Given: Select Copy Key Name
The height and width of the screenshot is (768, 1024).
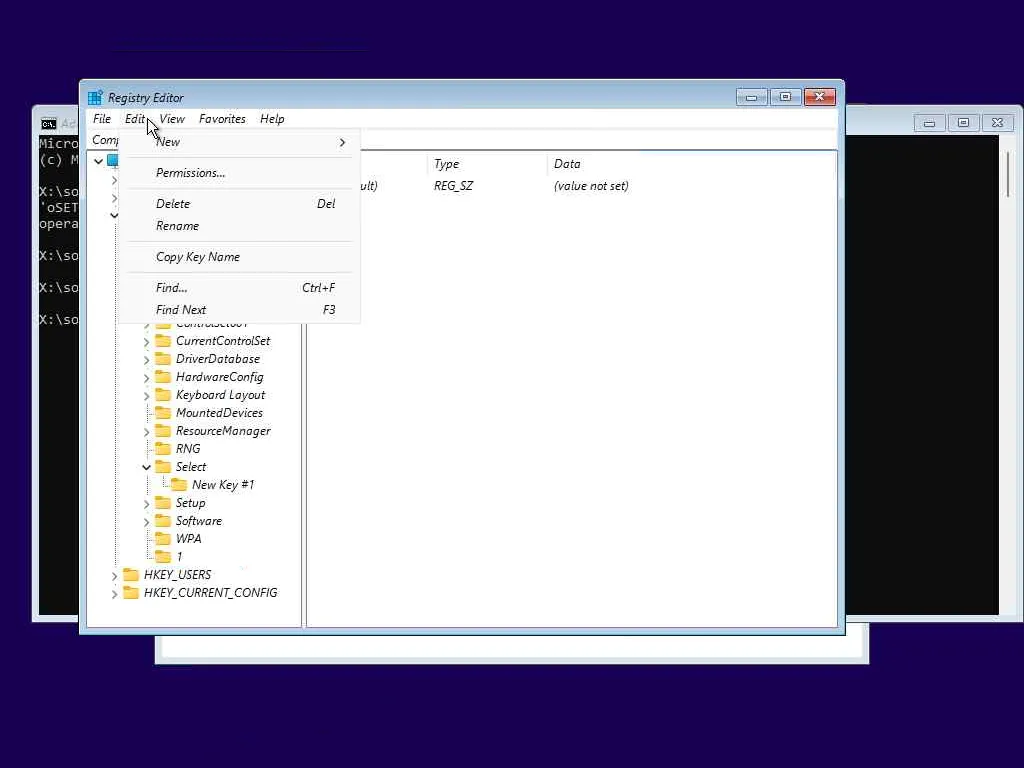Looking at the screenshot, I should coord(239,257).
